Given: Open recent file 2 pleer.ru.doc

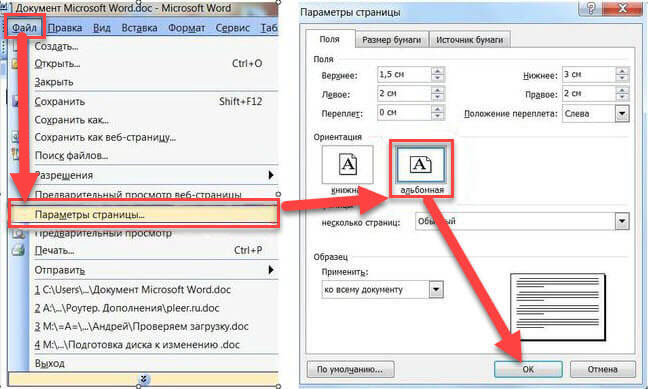Looking at the screenshot, I should click(126, 308).
